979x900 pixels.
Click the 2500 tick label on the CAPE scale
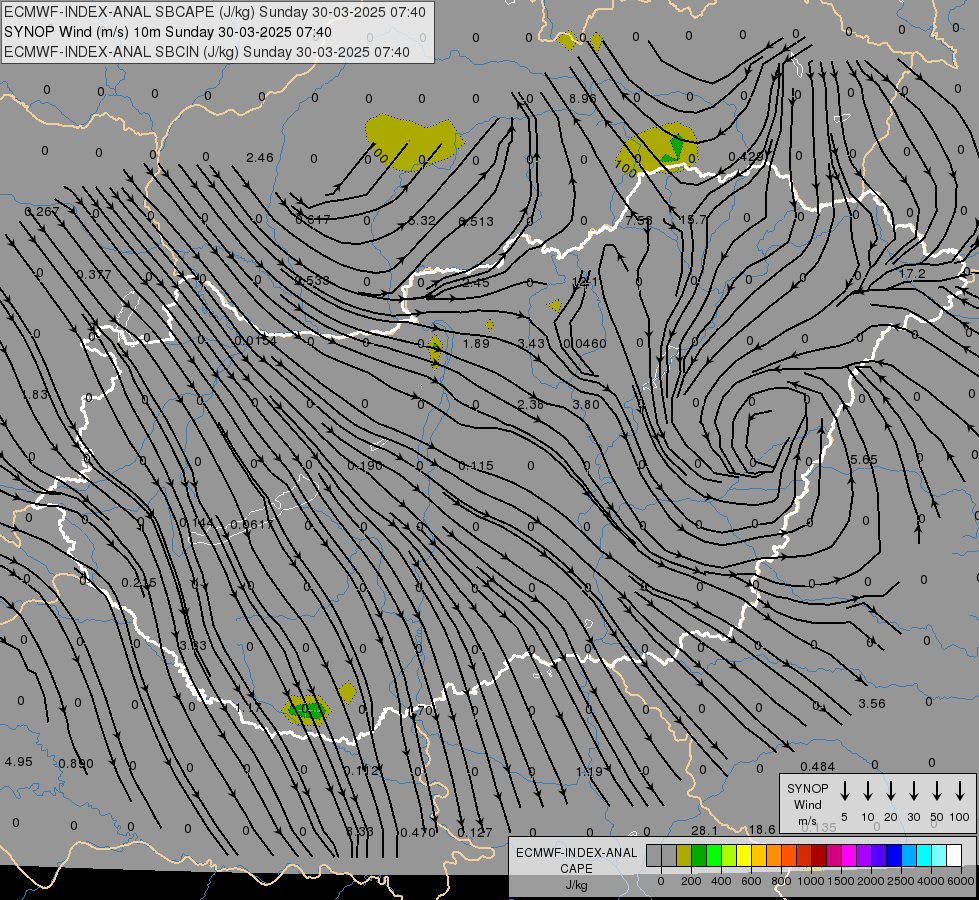(x=901, y=881)
